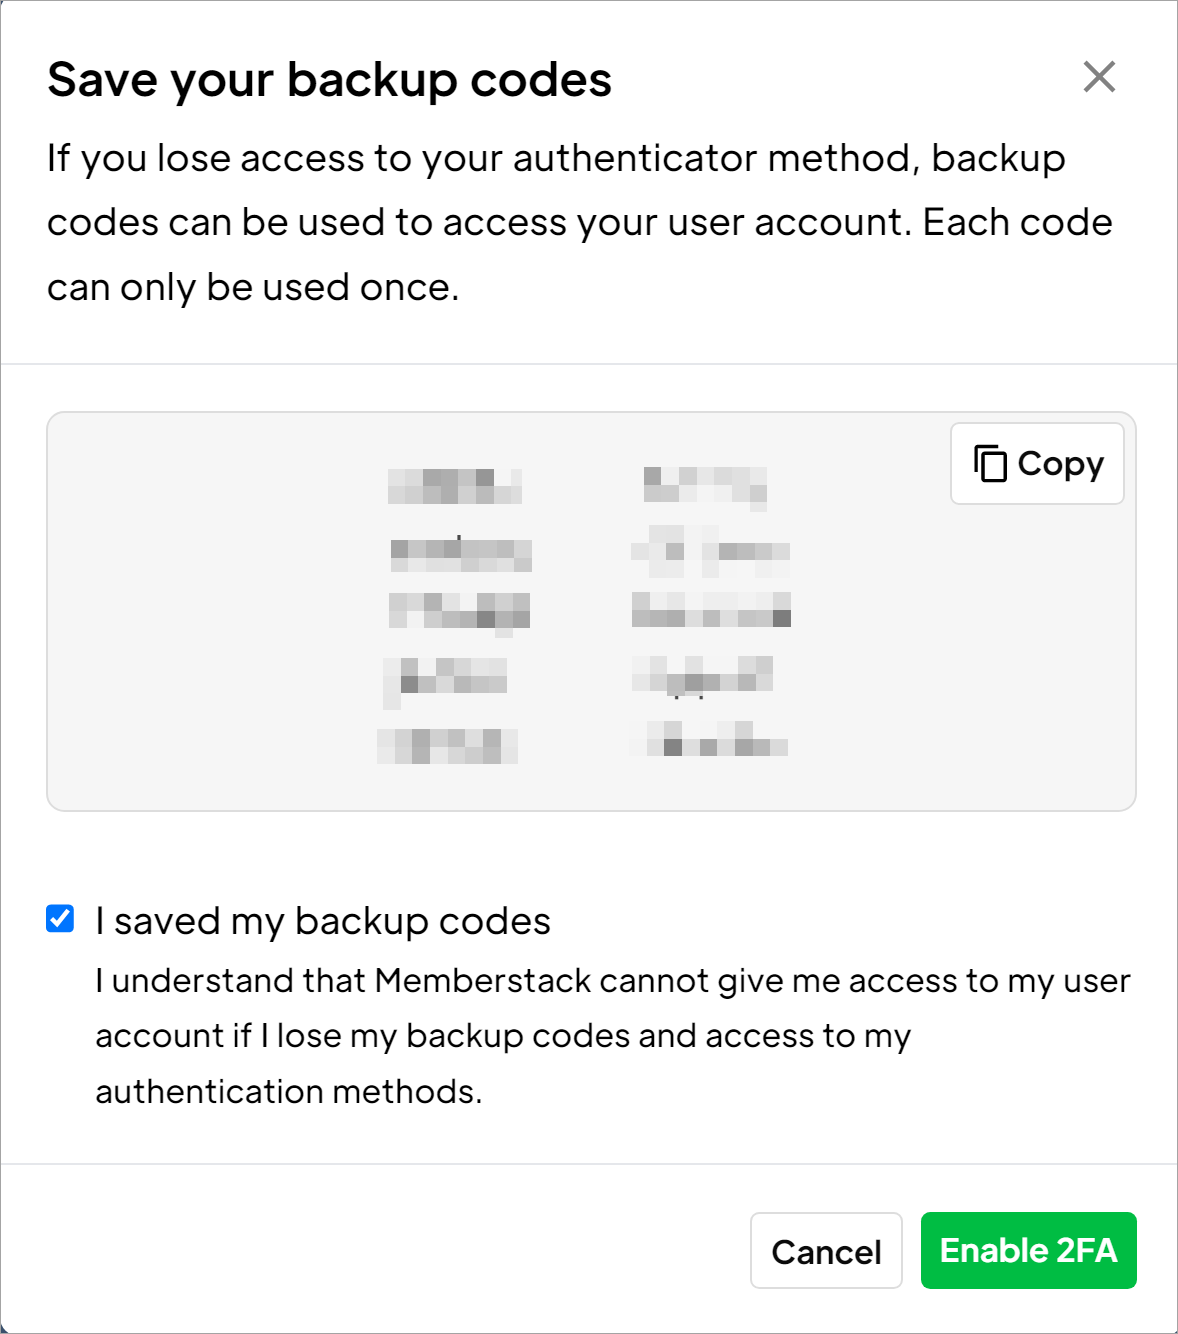
Task: Click the "Copy" text in the button
Action: tap(1060, 464)
